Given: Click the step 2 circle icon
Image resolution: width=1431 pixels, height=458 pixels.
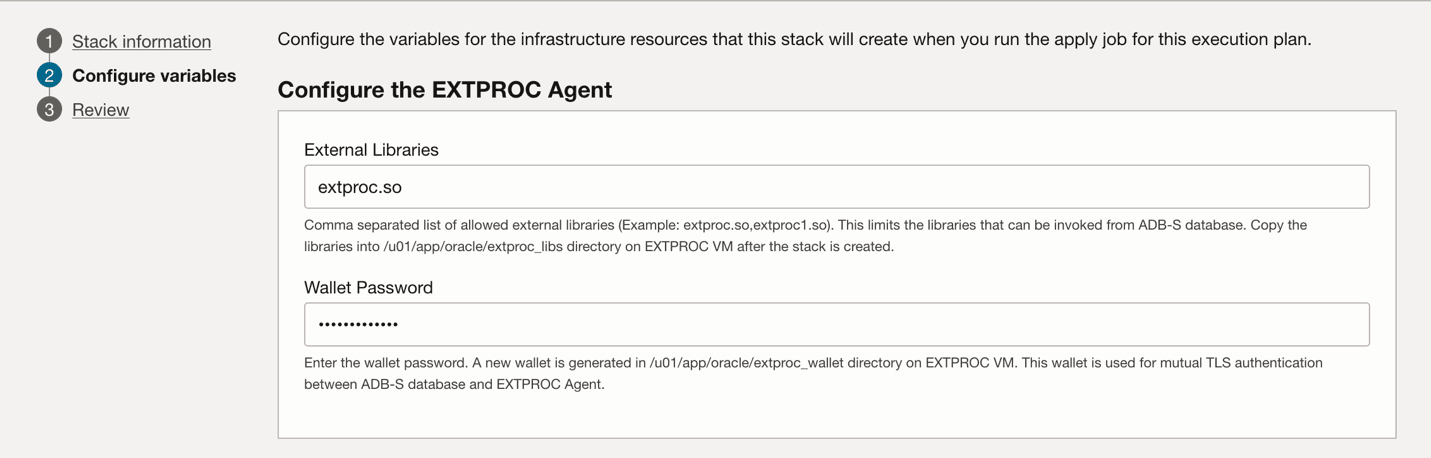Looking at the screenshot, I should coord(49,75).
